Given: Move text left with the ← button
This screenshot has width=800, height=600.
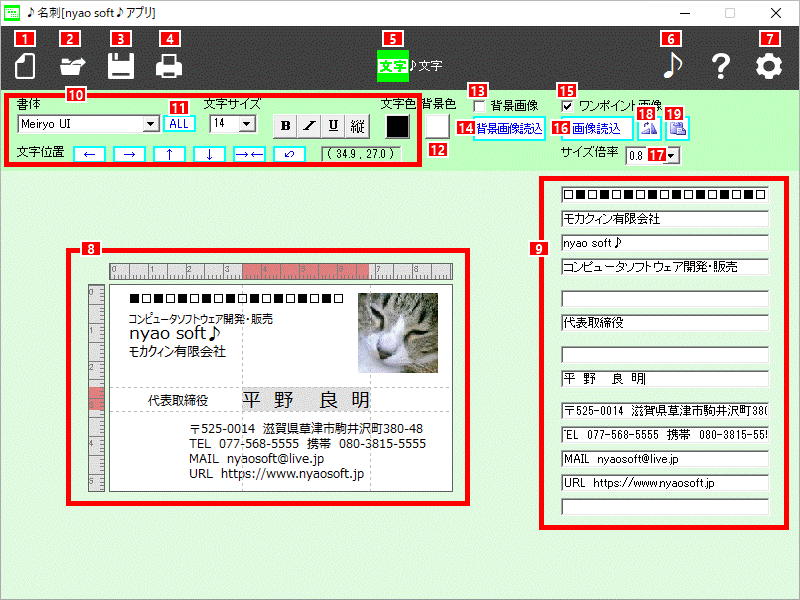Looking at the screenshot, I should coord(89,154).
